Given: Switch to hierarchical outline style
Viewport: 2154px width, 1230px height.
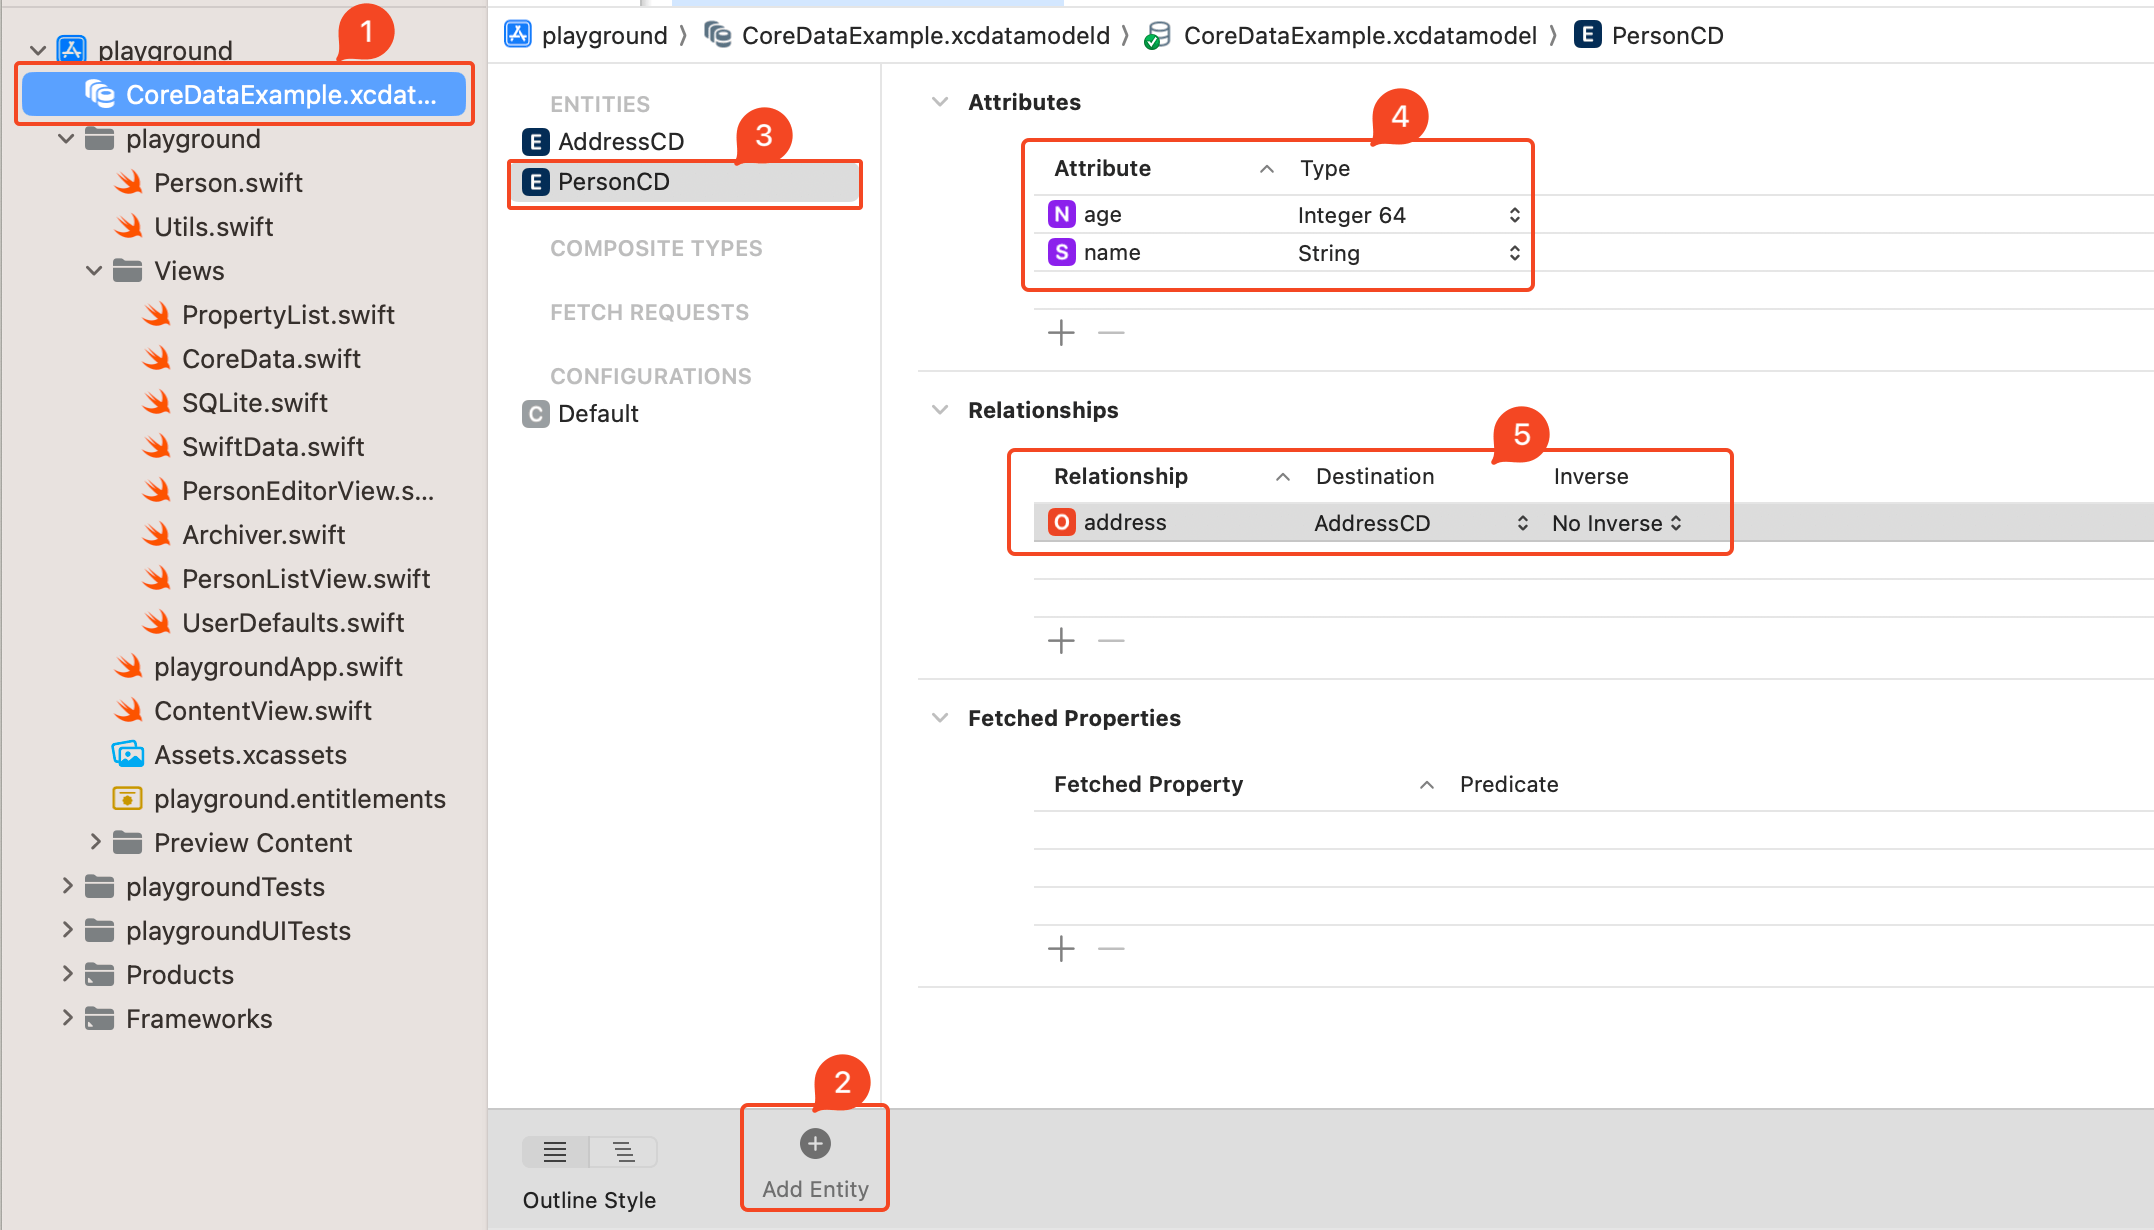Looking at the screenshot, I should tap(623, 1152).
